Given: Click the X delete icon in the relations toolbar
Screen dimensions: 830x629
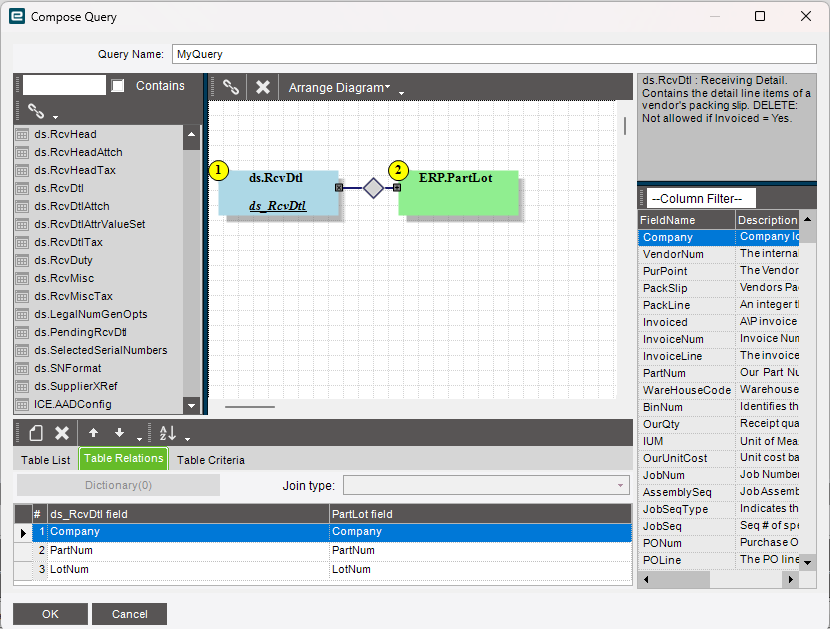Looking at the screenshot, I should pyautogui.click(x=62, y=433).
